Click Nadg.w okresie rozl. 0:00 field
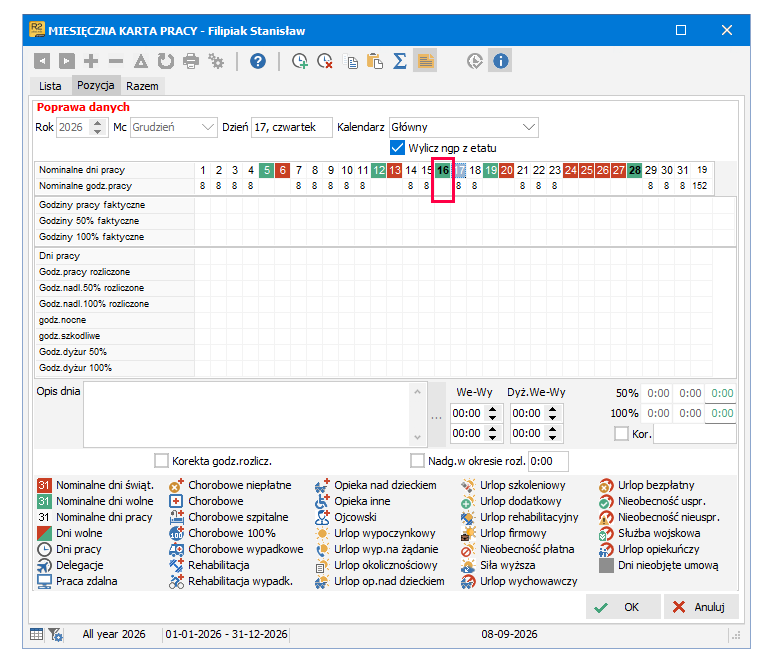760x671 pixels. point(548,461)
